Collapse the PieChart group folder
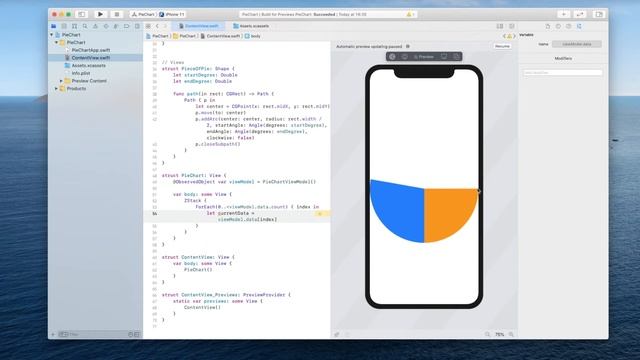 pyautogui.click(x=57, y=42)
